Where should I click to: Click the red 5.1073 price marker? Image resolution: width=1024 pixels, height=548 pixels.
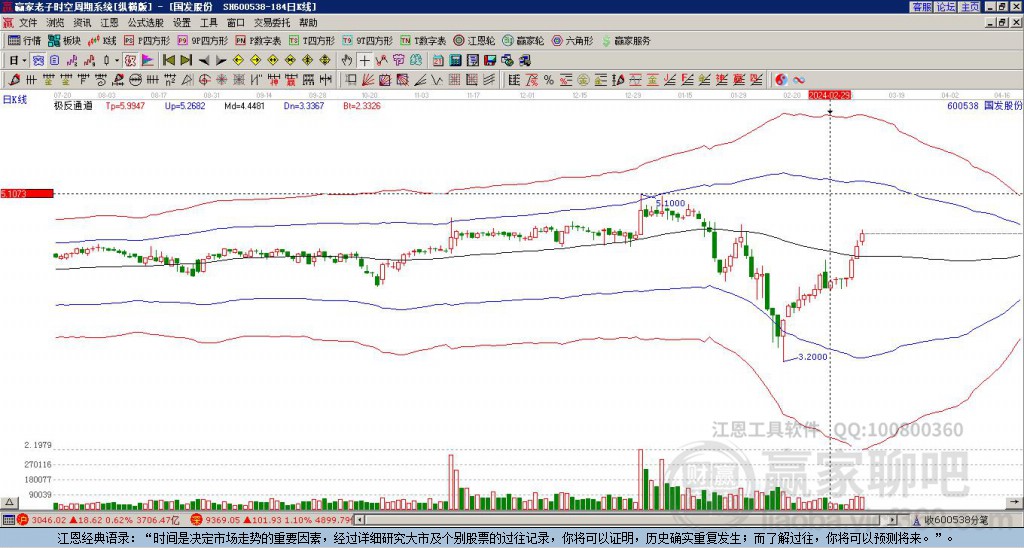(27, 194)
